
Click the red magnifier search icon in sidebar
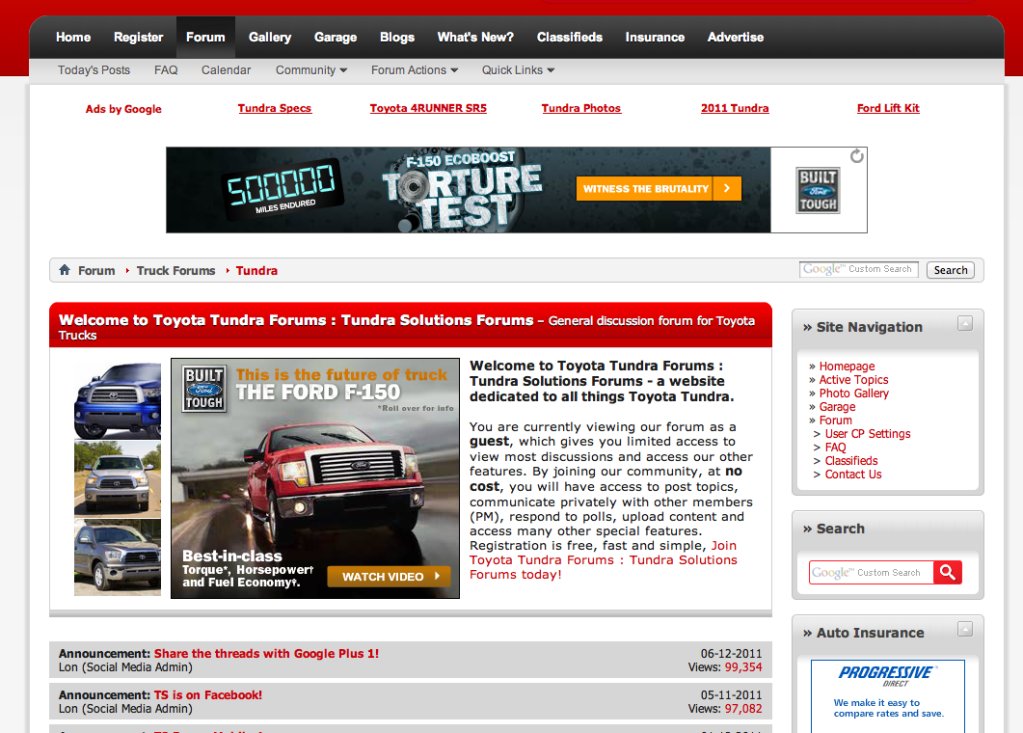(947, 573)
